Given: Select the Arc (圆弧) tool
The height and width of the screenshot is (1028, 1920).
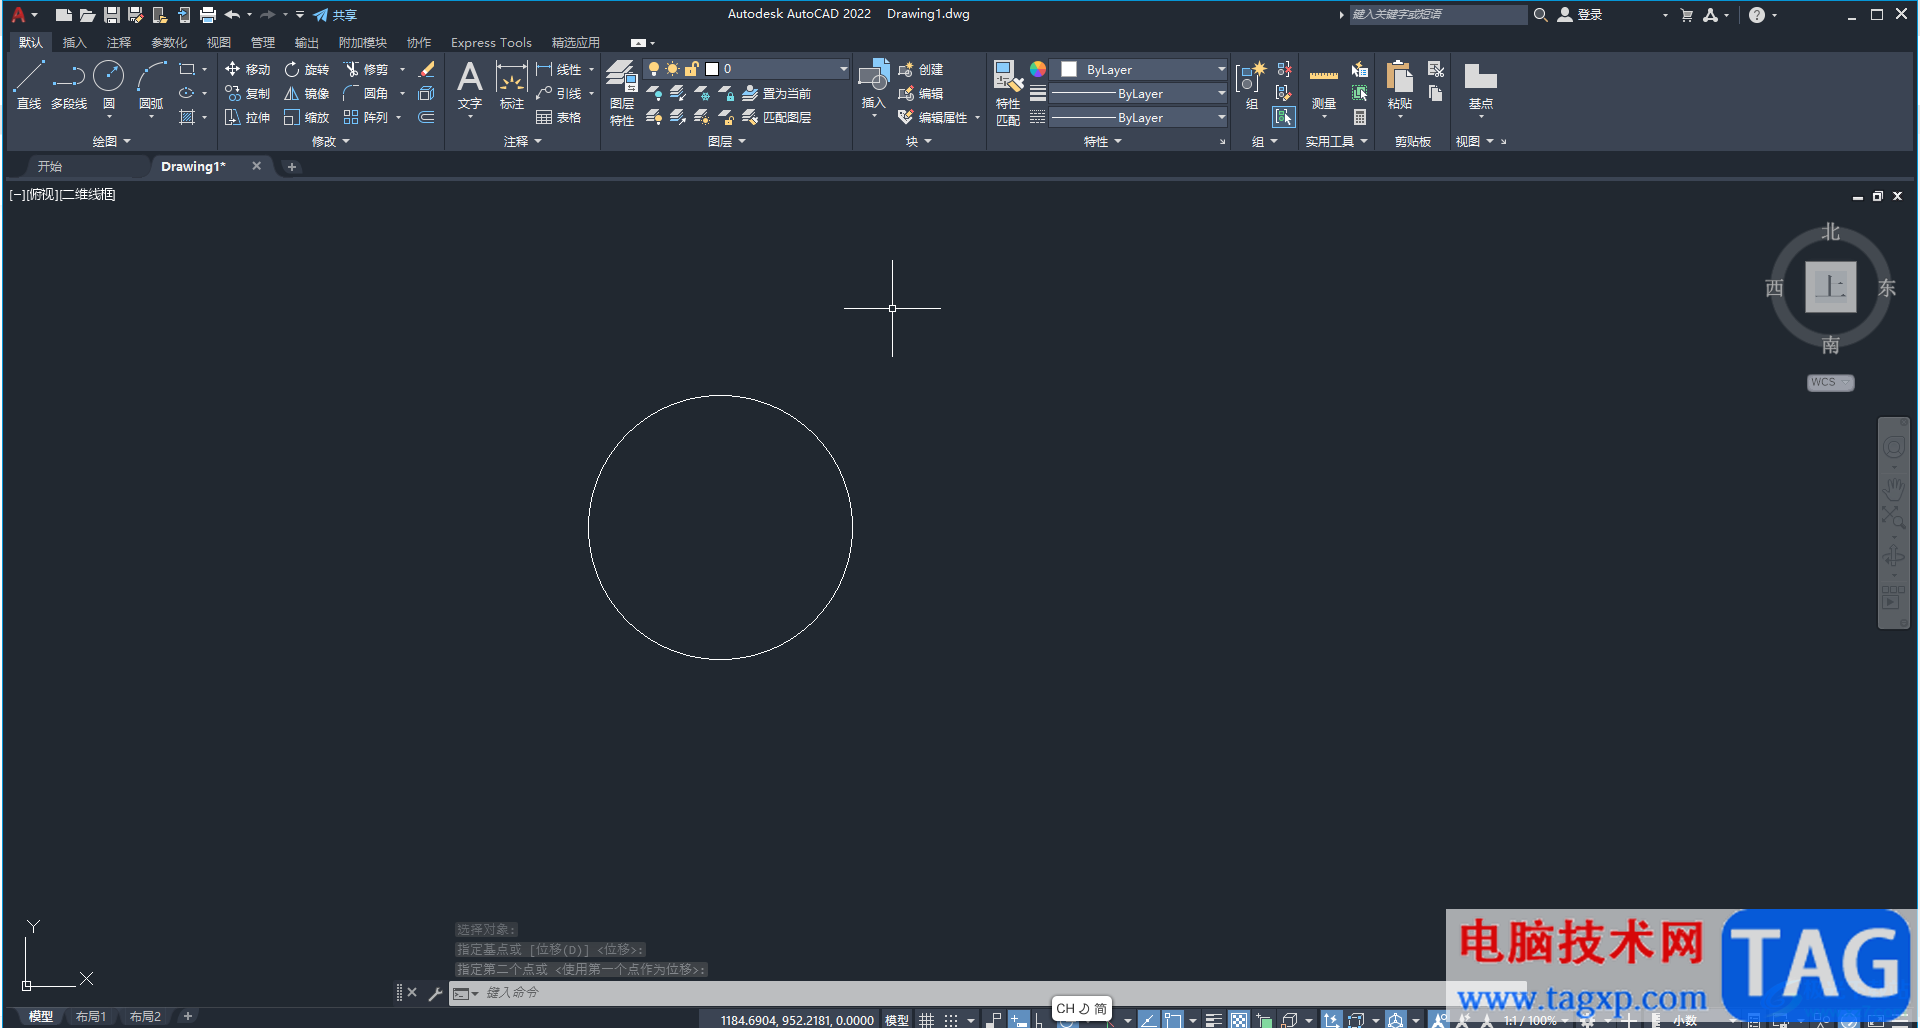Looking at the screenshot, I should tap(151, 85).
